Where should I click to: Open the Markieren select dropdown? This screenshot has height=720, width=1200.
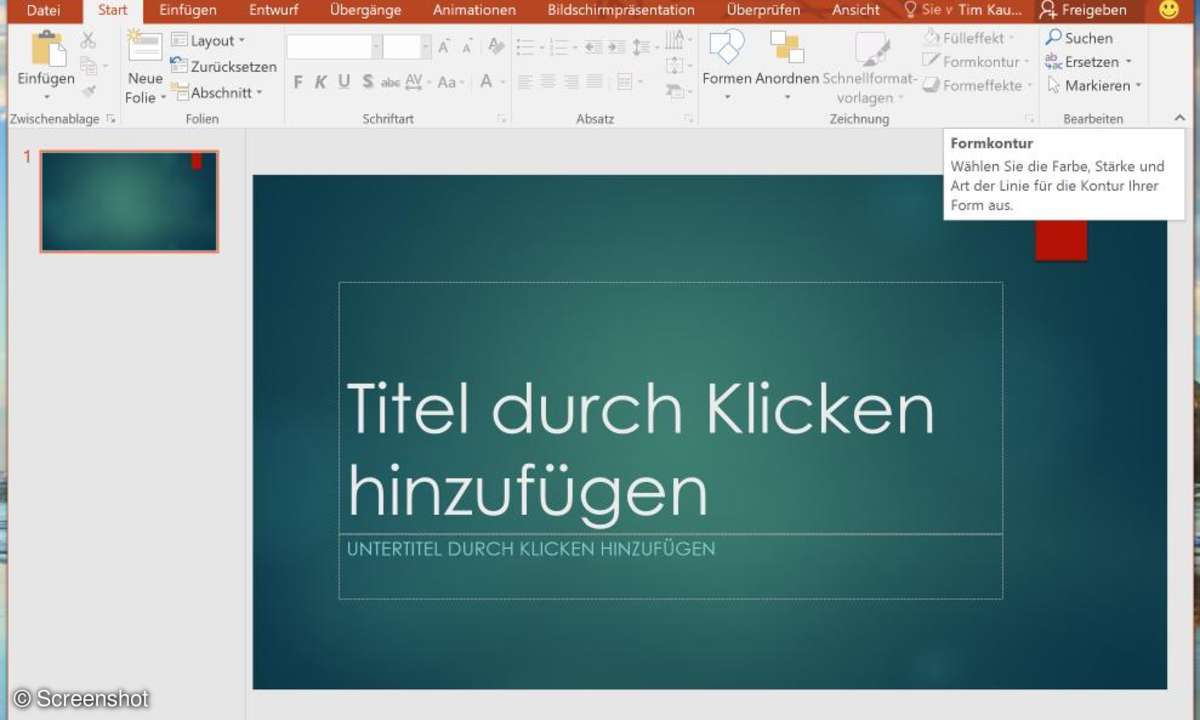pos(1093,86)
